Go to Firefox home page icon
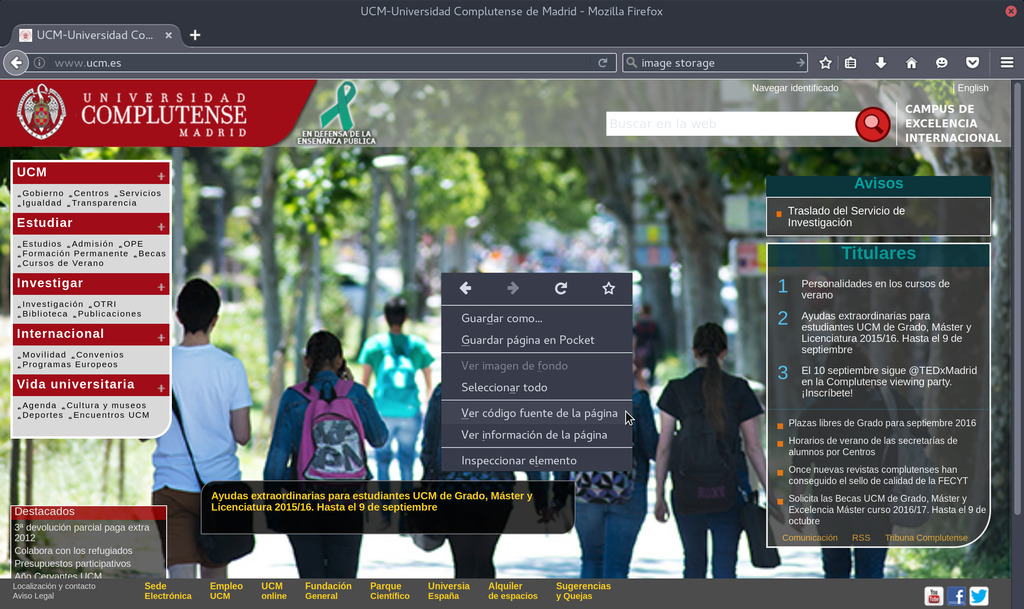1024x609 pixels. click(x=911, y=63)
